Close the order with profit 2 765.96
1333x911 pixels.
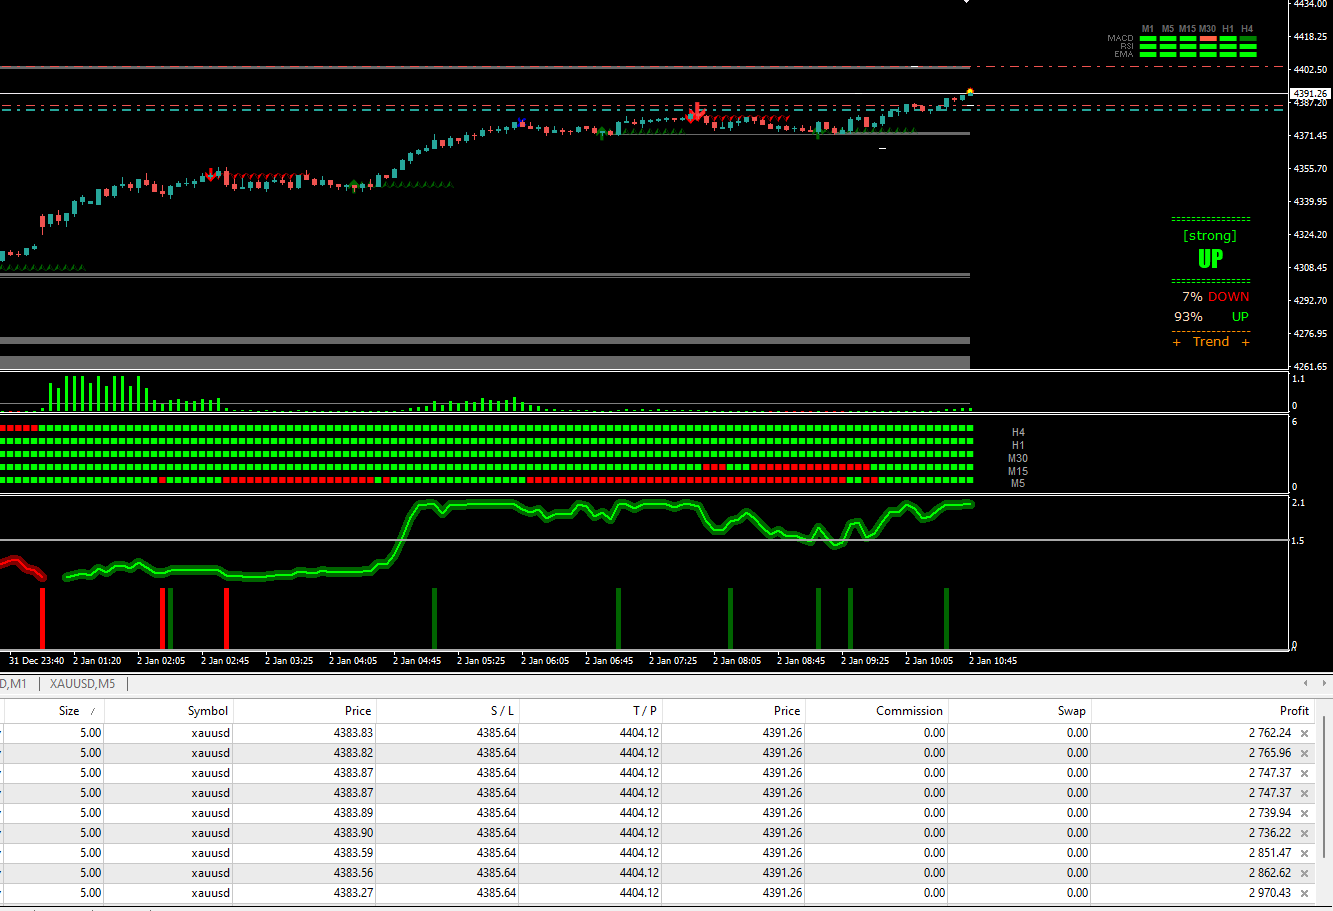(1304, 753)
